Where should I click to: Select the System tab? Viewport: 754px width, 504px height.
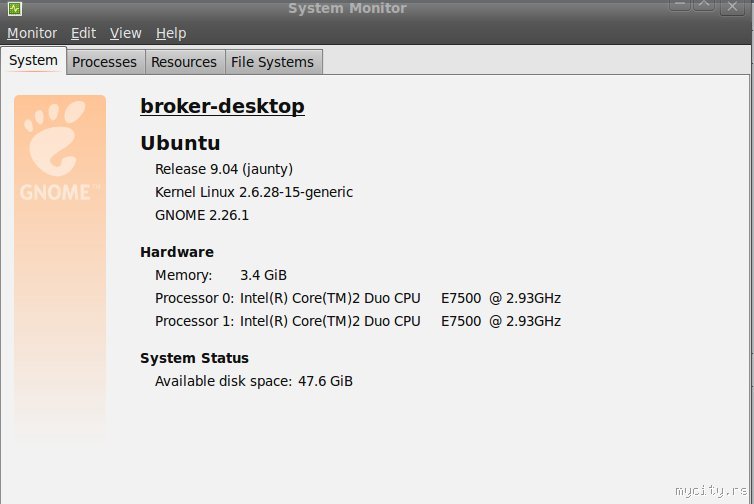33,61
